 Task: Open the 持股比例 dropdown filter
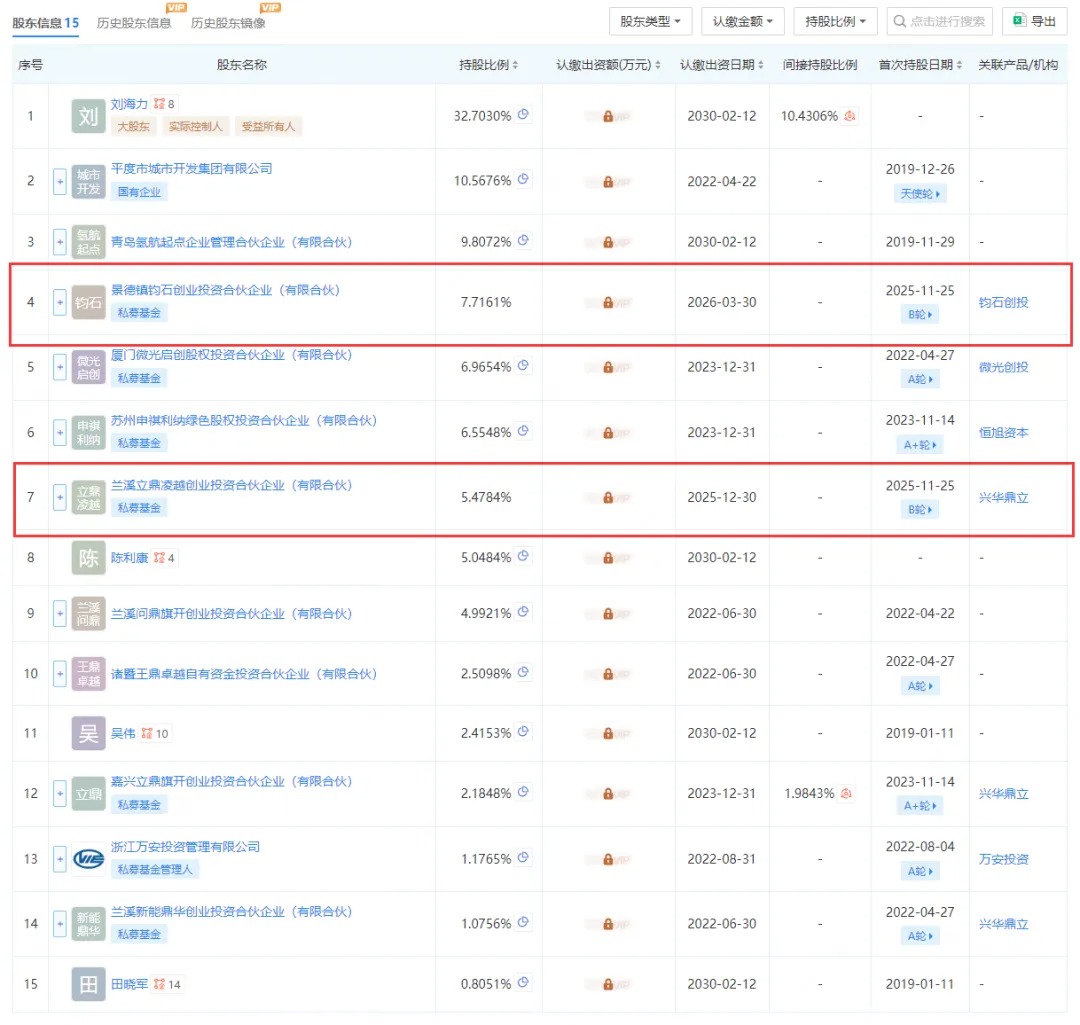point(835,21)
